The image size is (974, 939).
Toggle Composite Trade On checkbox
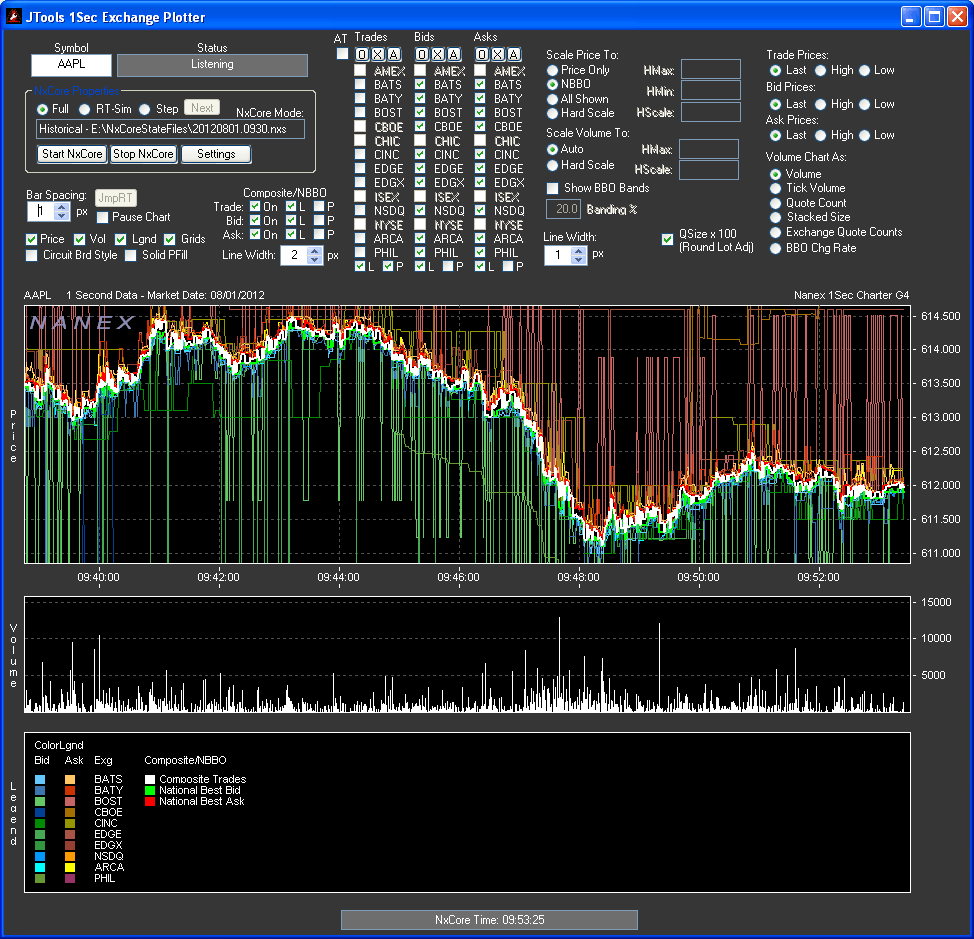(x=255, y=206)
